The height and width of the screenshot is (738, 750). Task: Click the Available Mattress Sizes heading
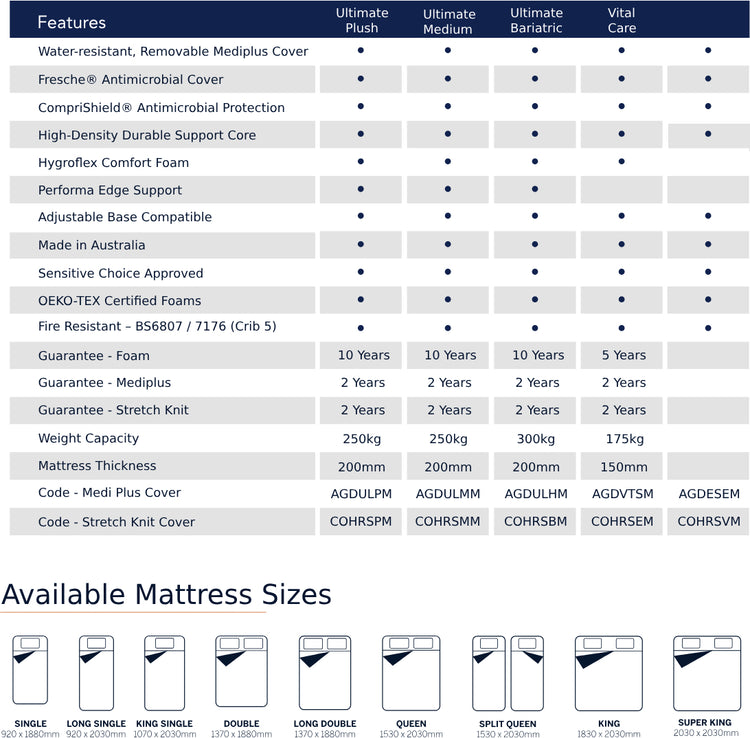[x=166, y=594]
